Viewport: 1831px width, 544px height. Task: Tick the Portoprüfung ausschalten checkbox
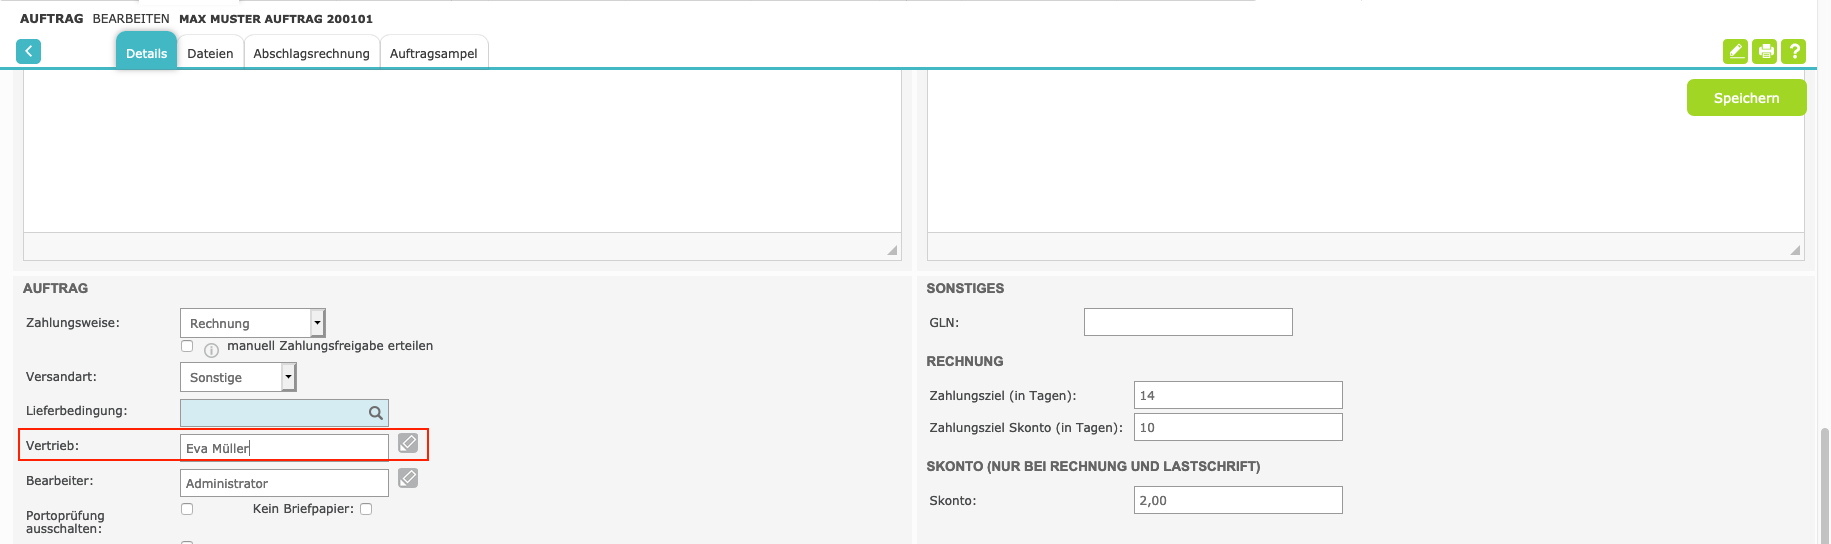pos(187,509)
